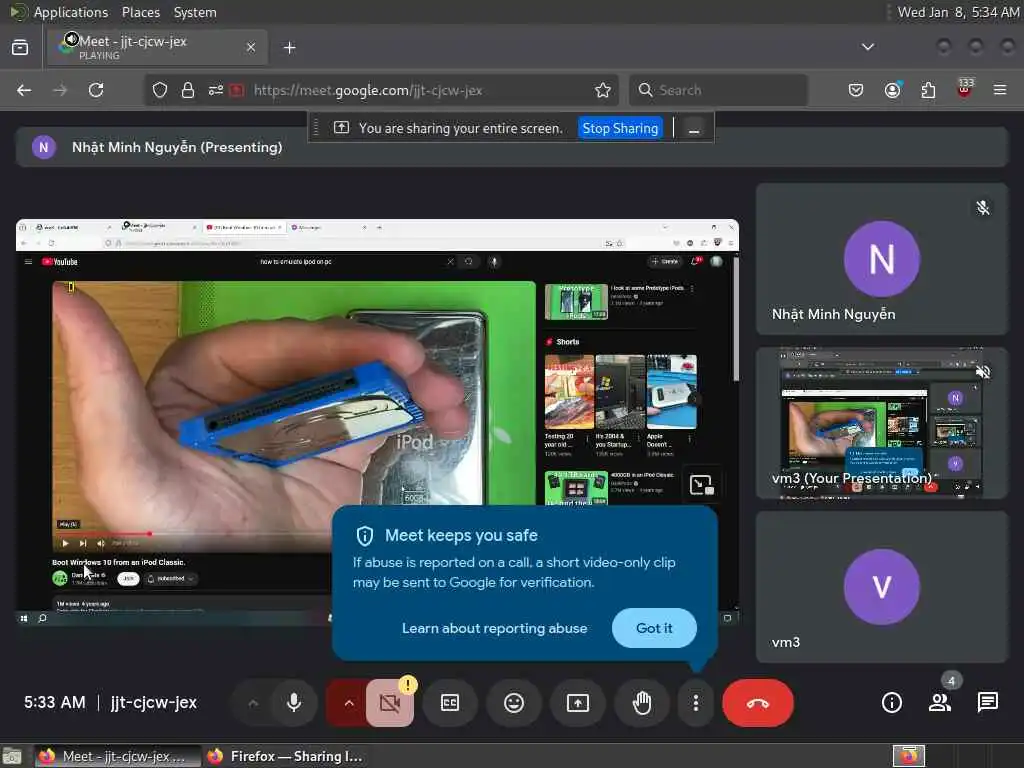Reload the Meet page

(96, 90)
